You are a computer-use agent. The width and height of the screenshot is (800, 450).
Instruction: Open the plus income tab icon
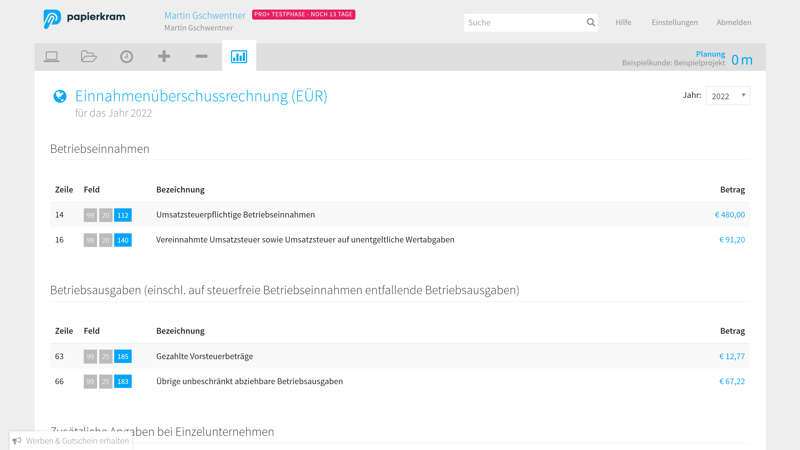point(164,57)
